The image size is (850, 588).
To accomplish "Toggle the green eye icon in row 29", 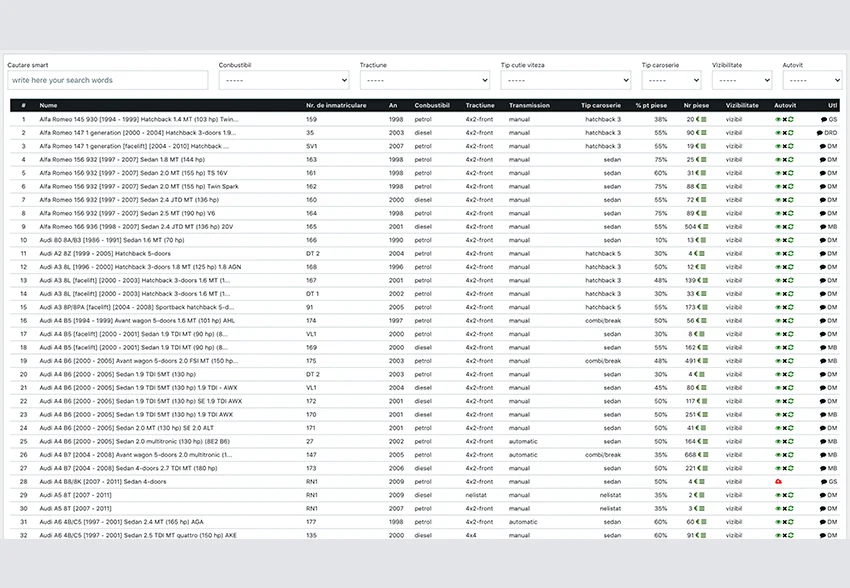I will [x=778, y=495].
